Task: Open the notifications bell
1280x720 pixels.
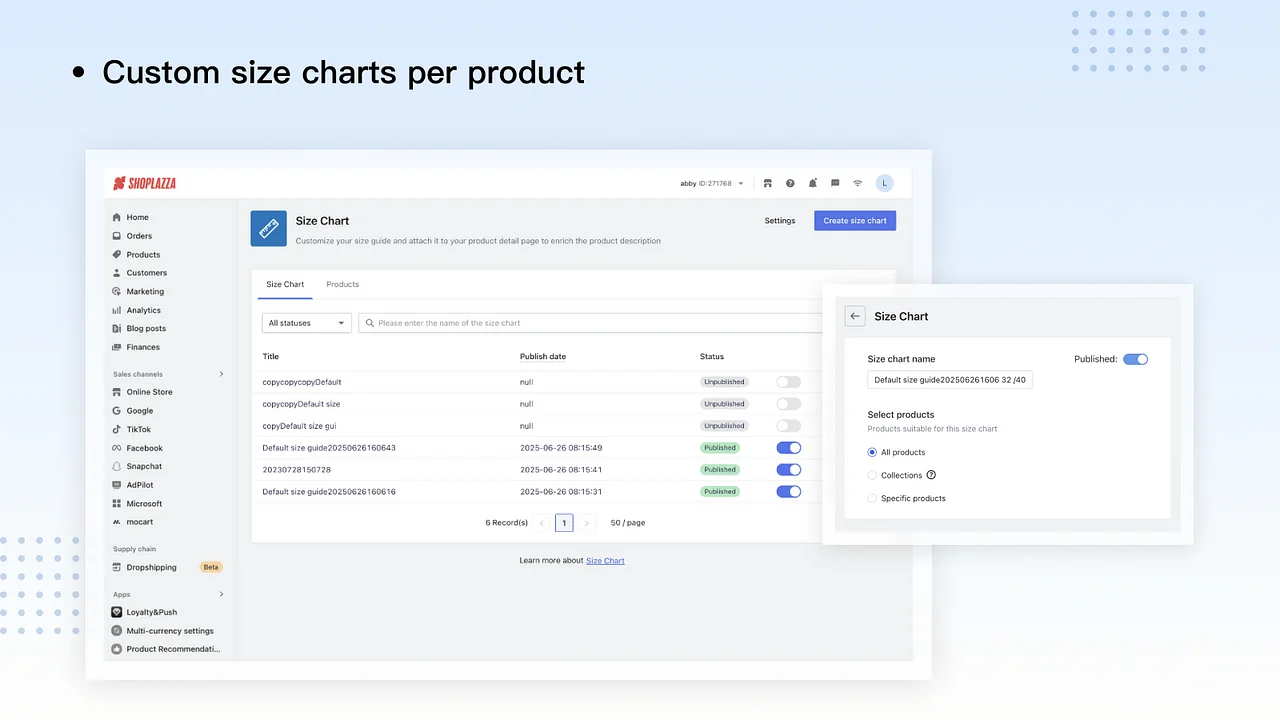Action: (812, 183)
